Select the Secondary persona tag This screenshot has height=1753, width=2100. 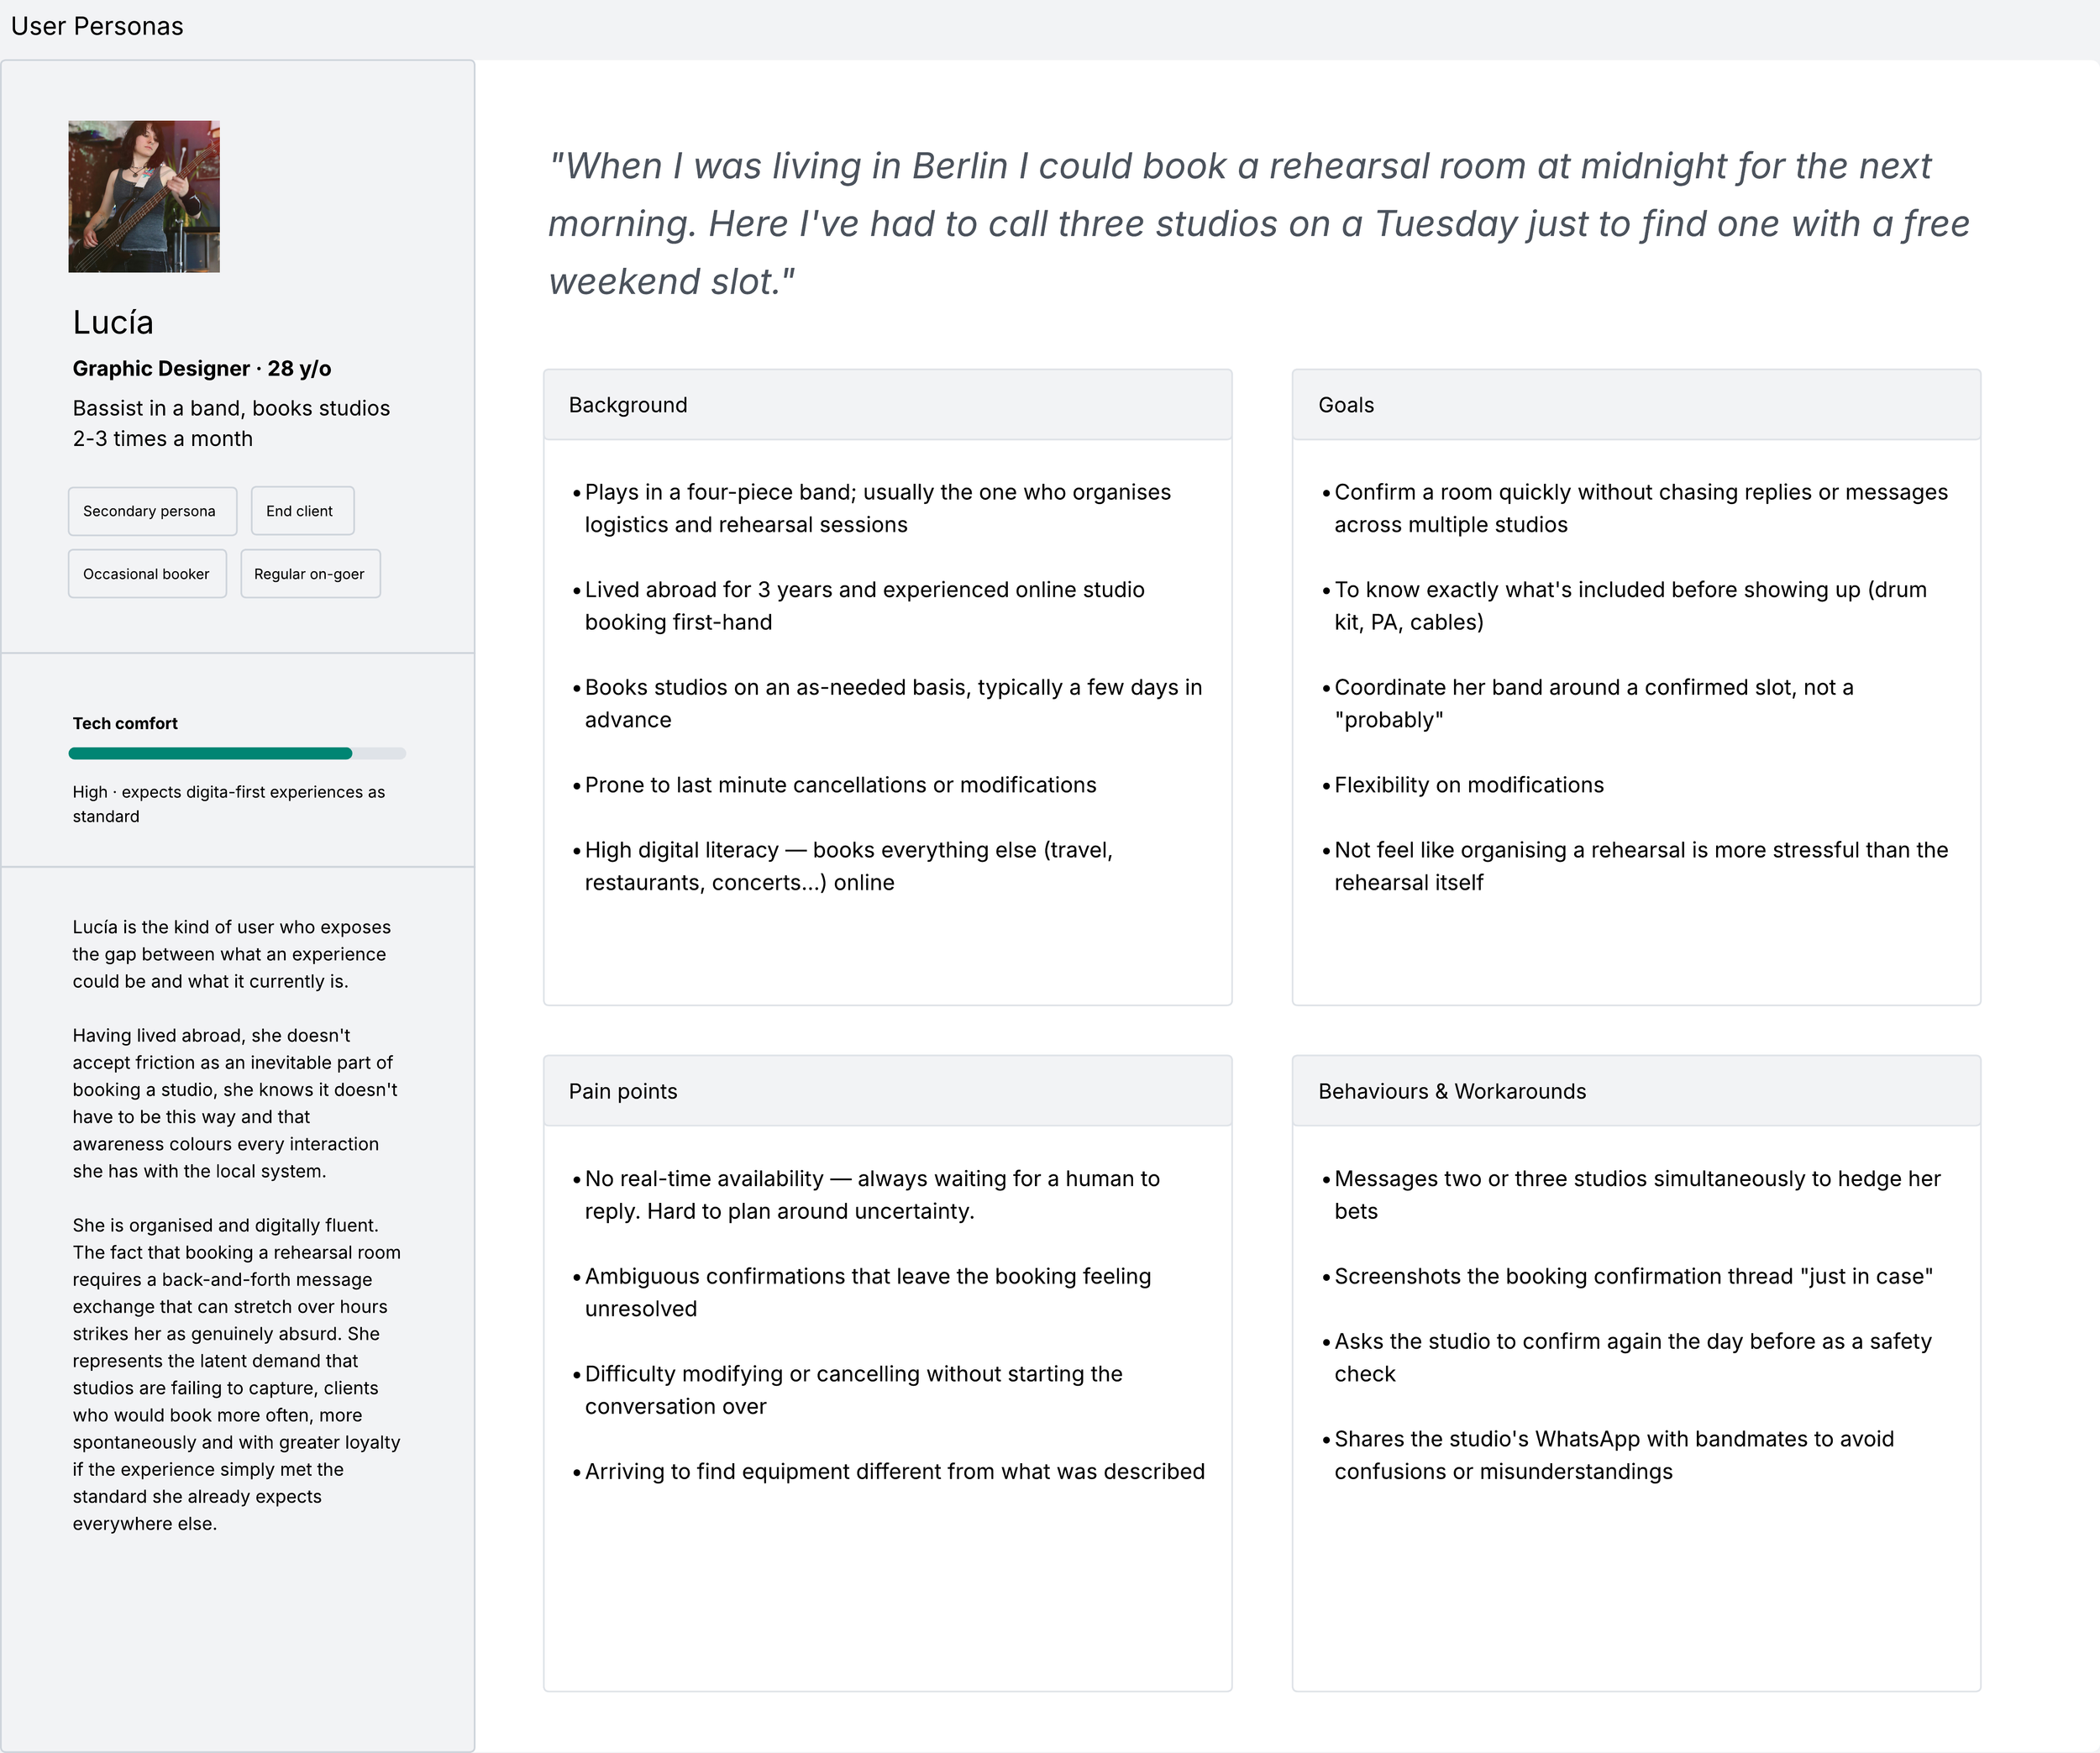152,511
